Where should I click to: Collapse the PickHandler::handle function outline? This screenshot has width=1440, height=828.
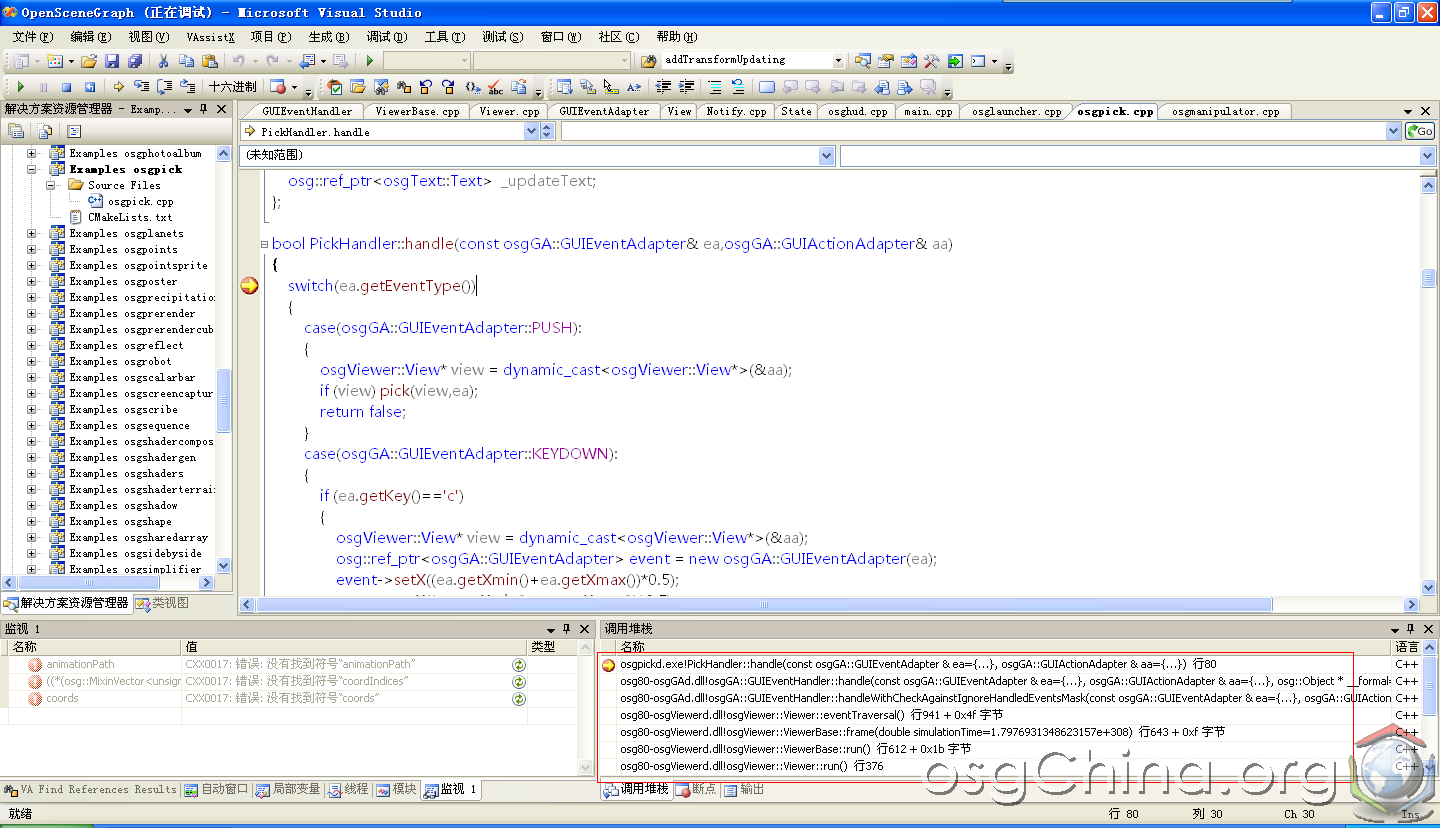(264, 244)
